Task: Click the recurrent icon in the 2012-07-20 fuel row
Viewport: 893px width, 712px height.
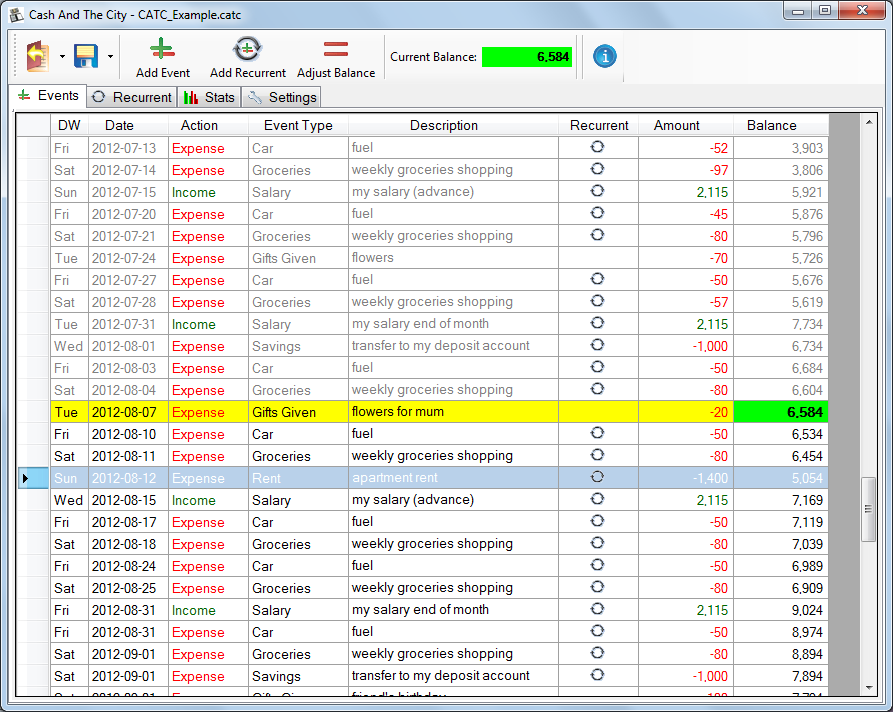Action: [x=597, y=213]
